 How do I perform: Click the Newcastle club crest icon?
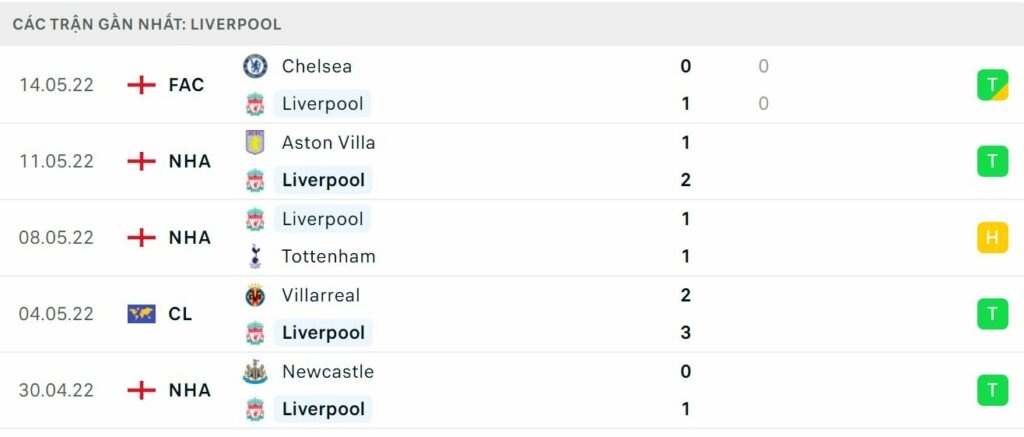pyautogui.click(x=255, y=372)
